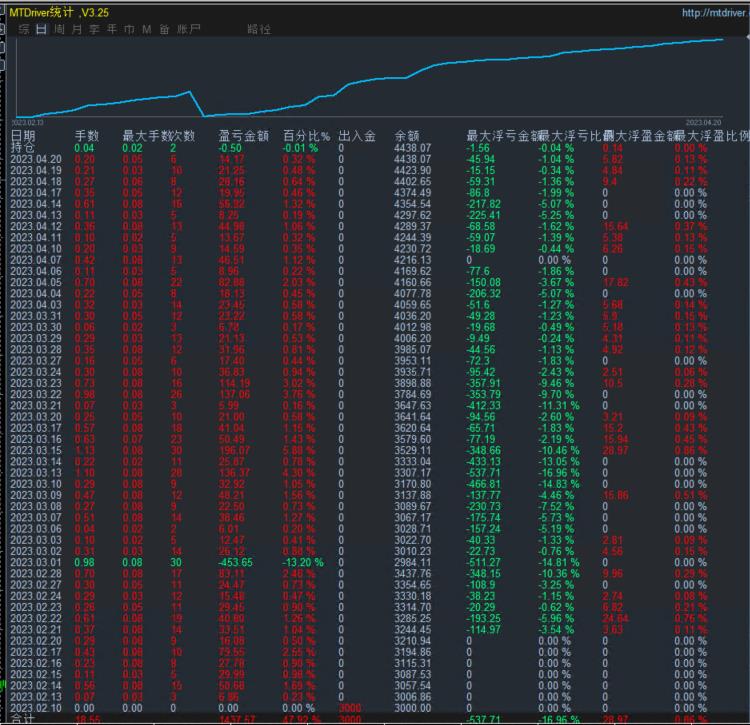Click the -537.71 floating loss for 2023.03.13
Image resolution: width=750 pixels, height=725 pixels.
click(484, 472)
